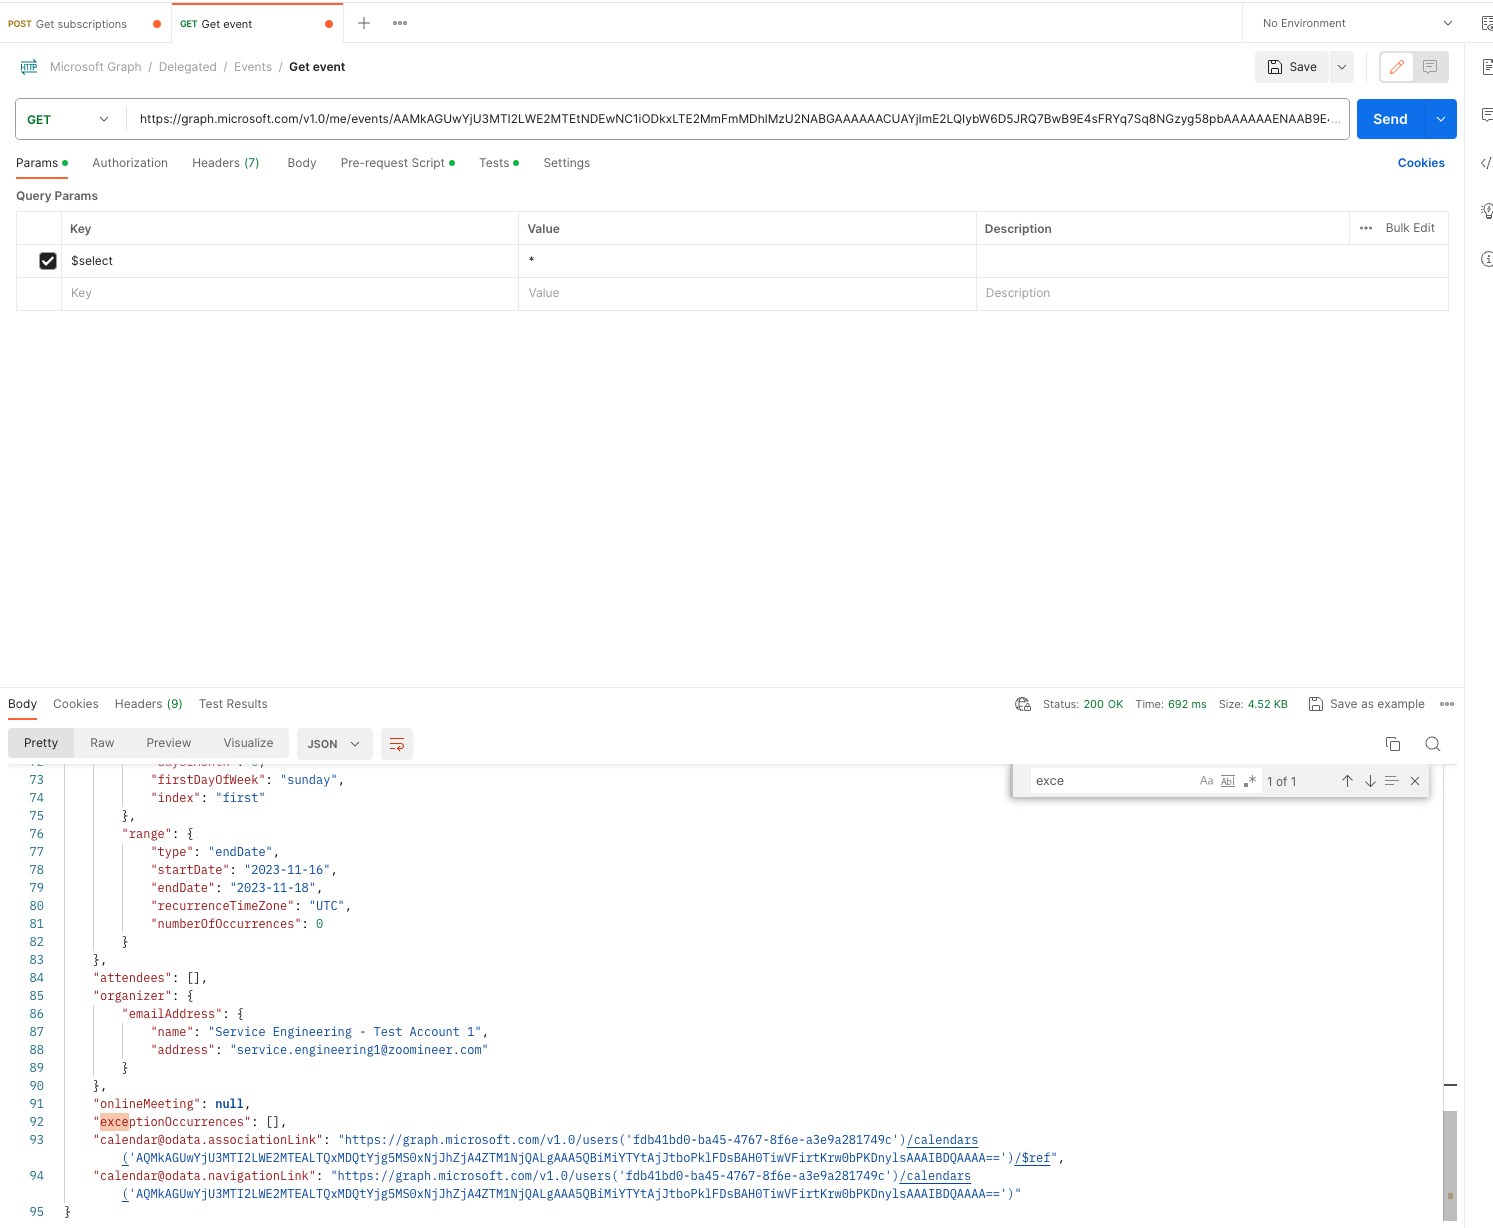Enable regex matching in the search bar

coord(1250,781)
